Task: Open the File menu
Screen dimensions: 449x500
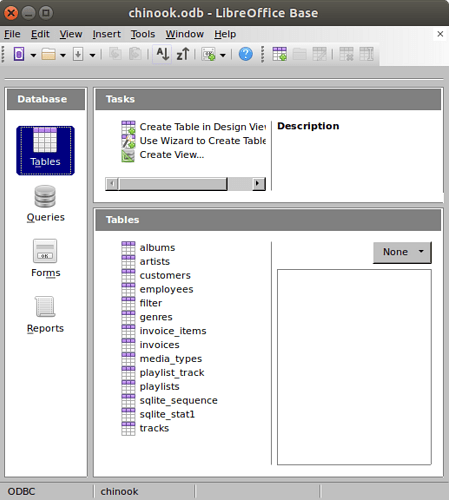Action: click(12, 34)
